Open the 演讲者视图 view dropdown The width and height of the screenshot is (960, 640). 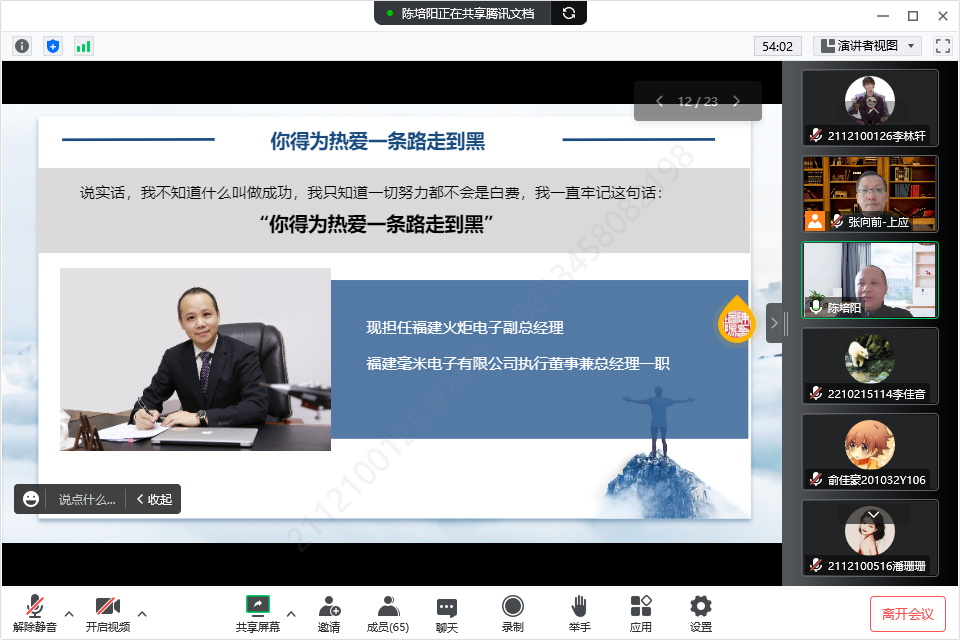[x=867, y=46]
